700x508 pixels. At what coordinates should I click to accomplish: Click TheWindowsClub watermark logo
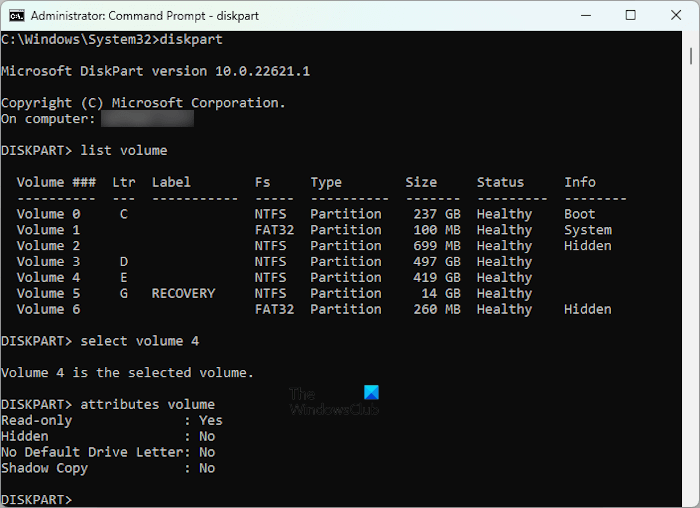click(334, 402)
